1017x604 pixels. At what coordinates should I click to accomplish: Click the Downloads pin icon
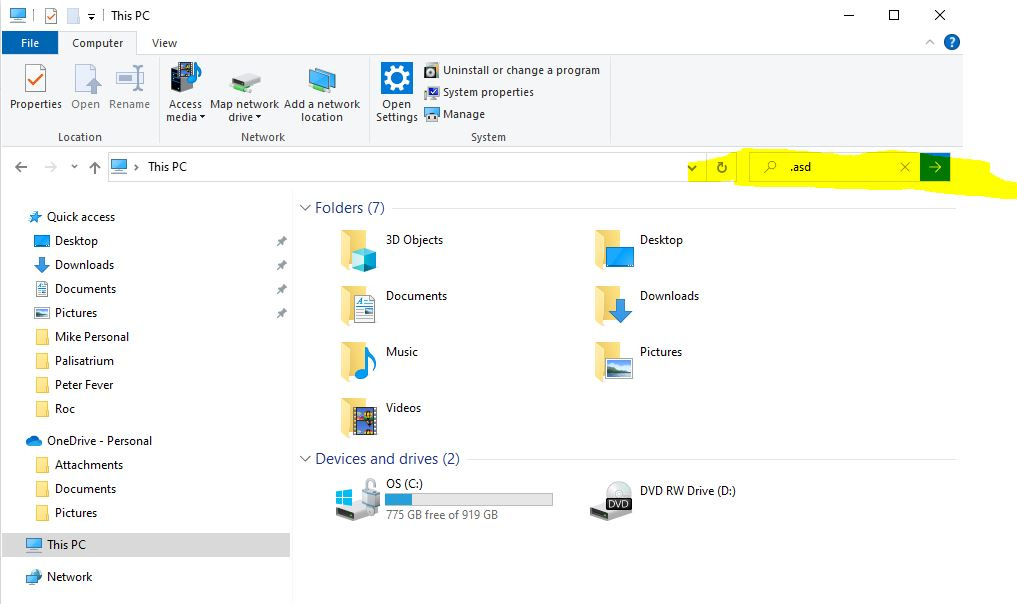tap(281, 265)
